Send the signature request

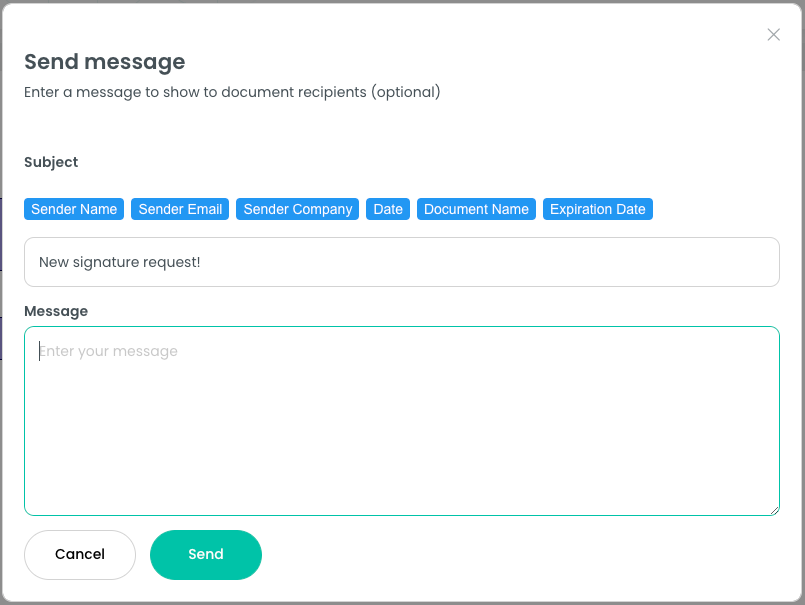pos(205,554)
